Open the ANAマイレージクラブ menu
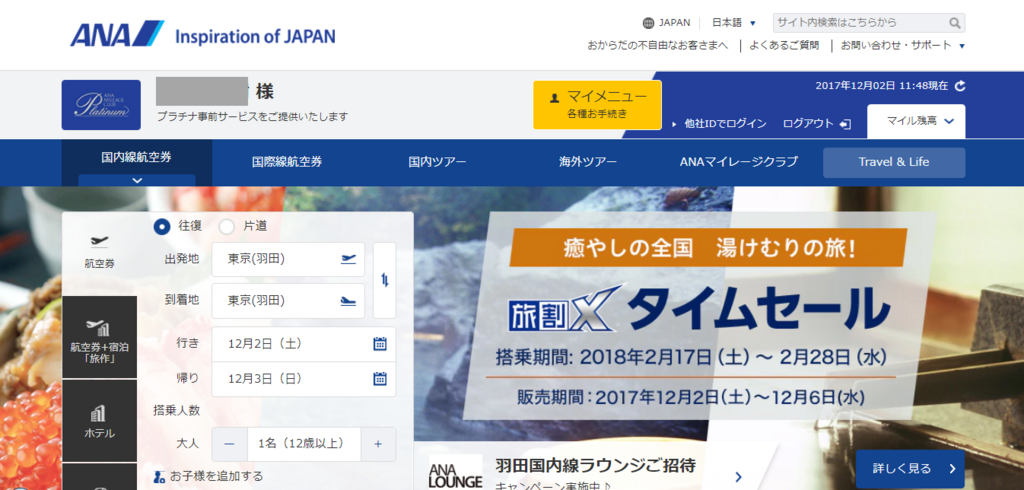The height and width of the screenshot is (490, 1024). (739, 162)
